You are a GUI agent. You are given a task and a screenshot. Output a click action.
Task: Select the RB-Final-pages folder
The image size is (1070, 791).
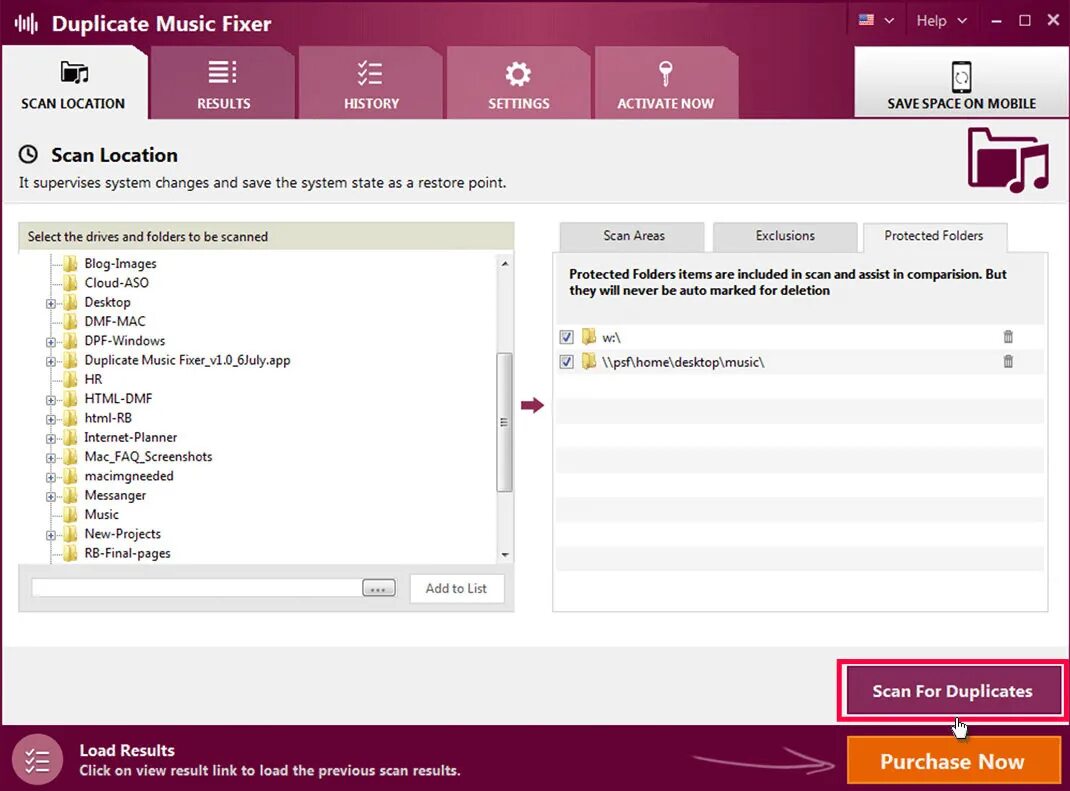point(127,553)
